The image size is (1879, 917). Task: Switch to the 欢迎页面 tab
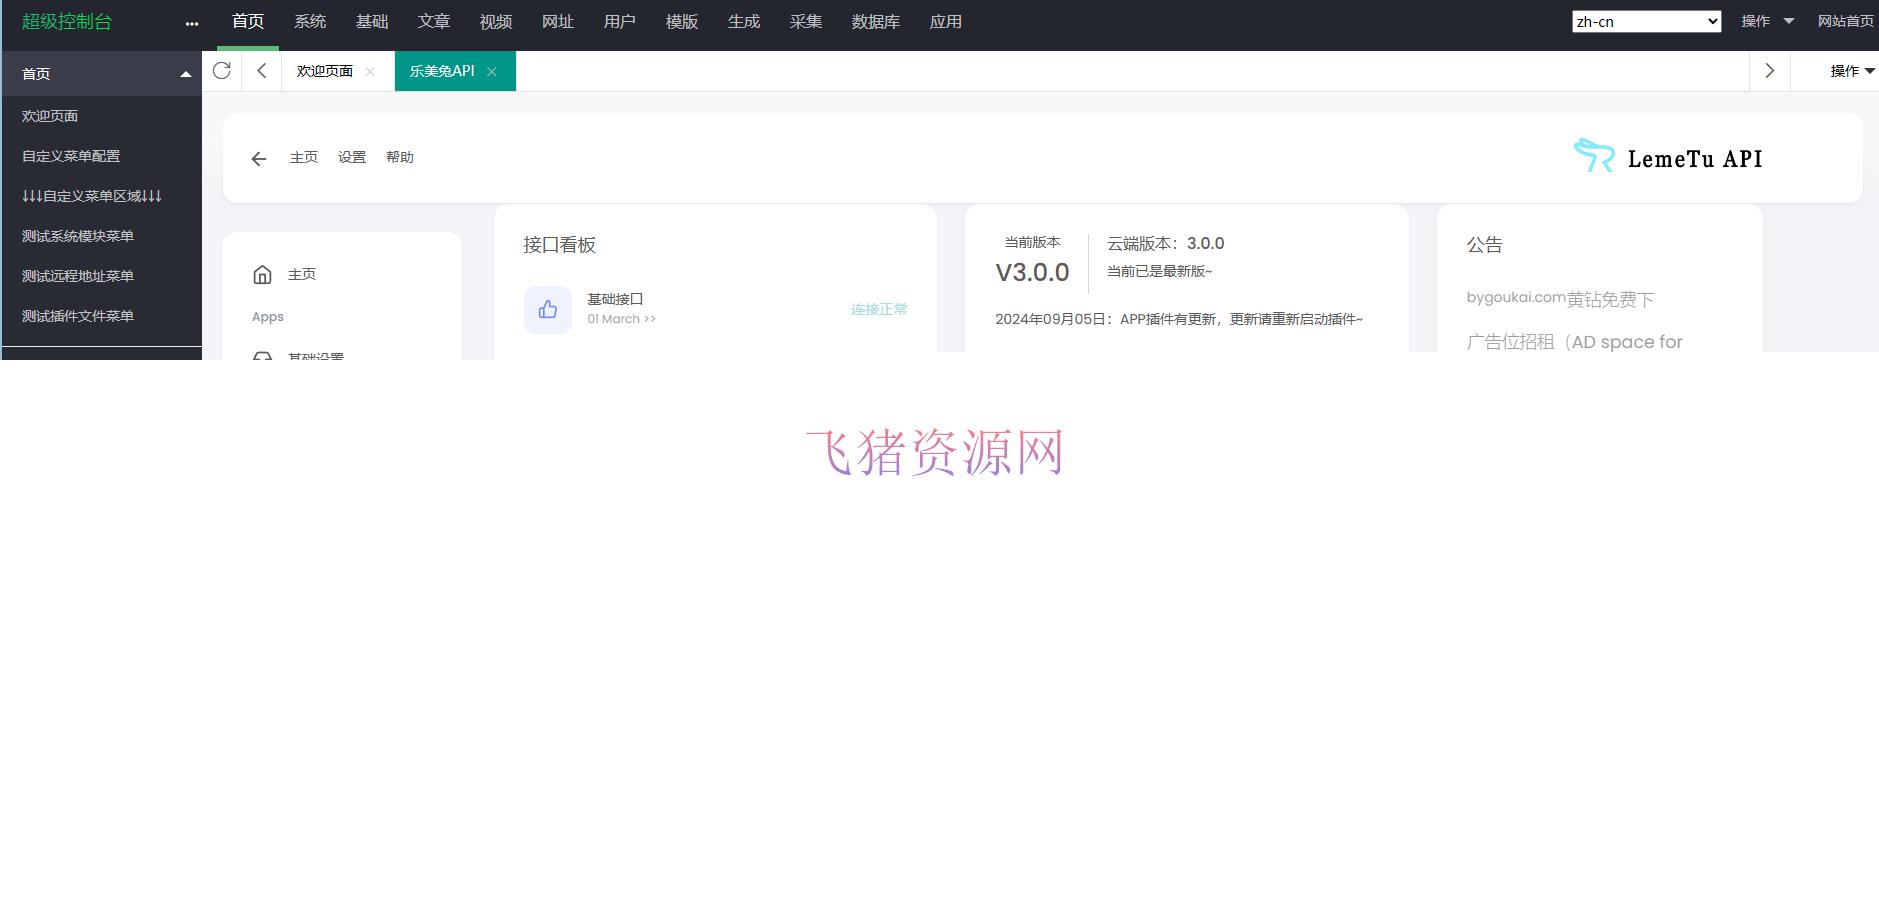pyautogui.click(x=323, y=71)
